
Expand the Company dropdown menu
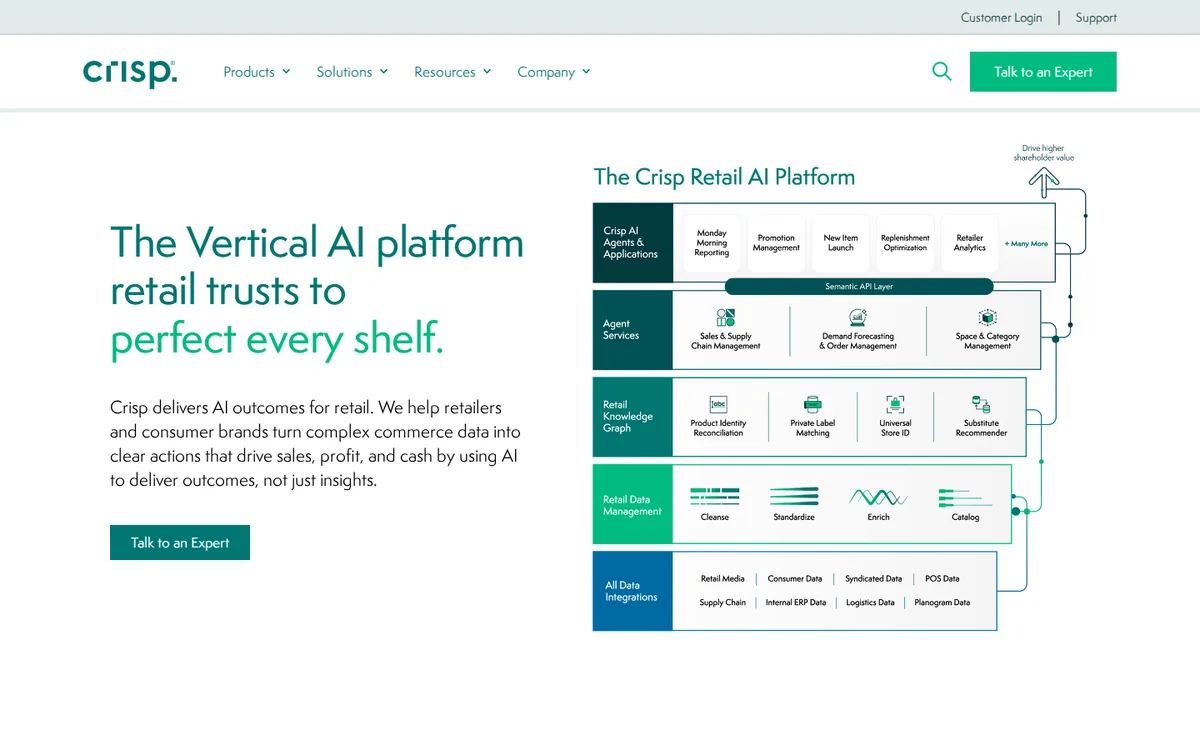pyautogui.click(x=554, y=72)
